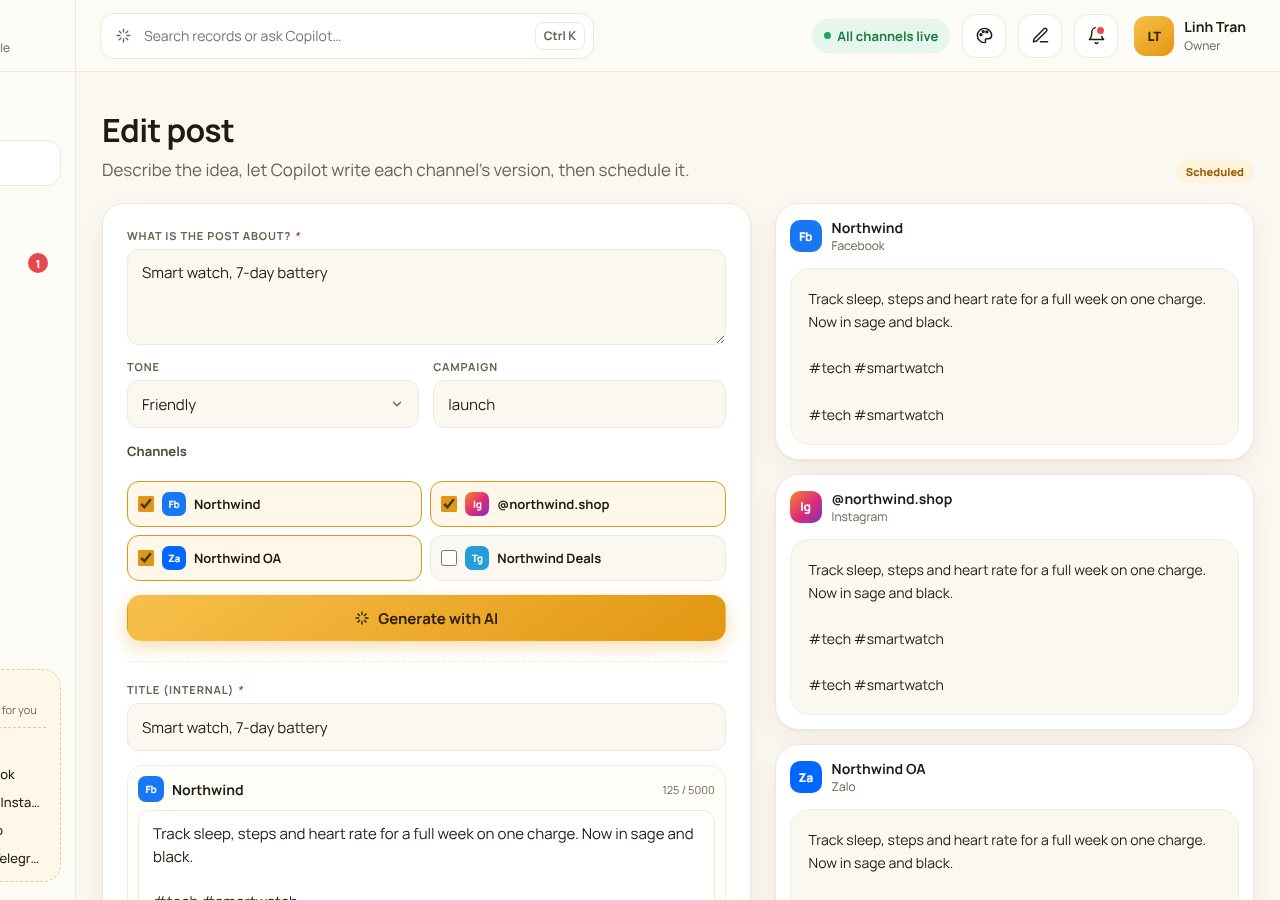Click the Fb icon above the Northwind caption editor
Screen dimensions: 1280x900
(151, 789)
